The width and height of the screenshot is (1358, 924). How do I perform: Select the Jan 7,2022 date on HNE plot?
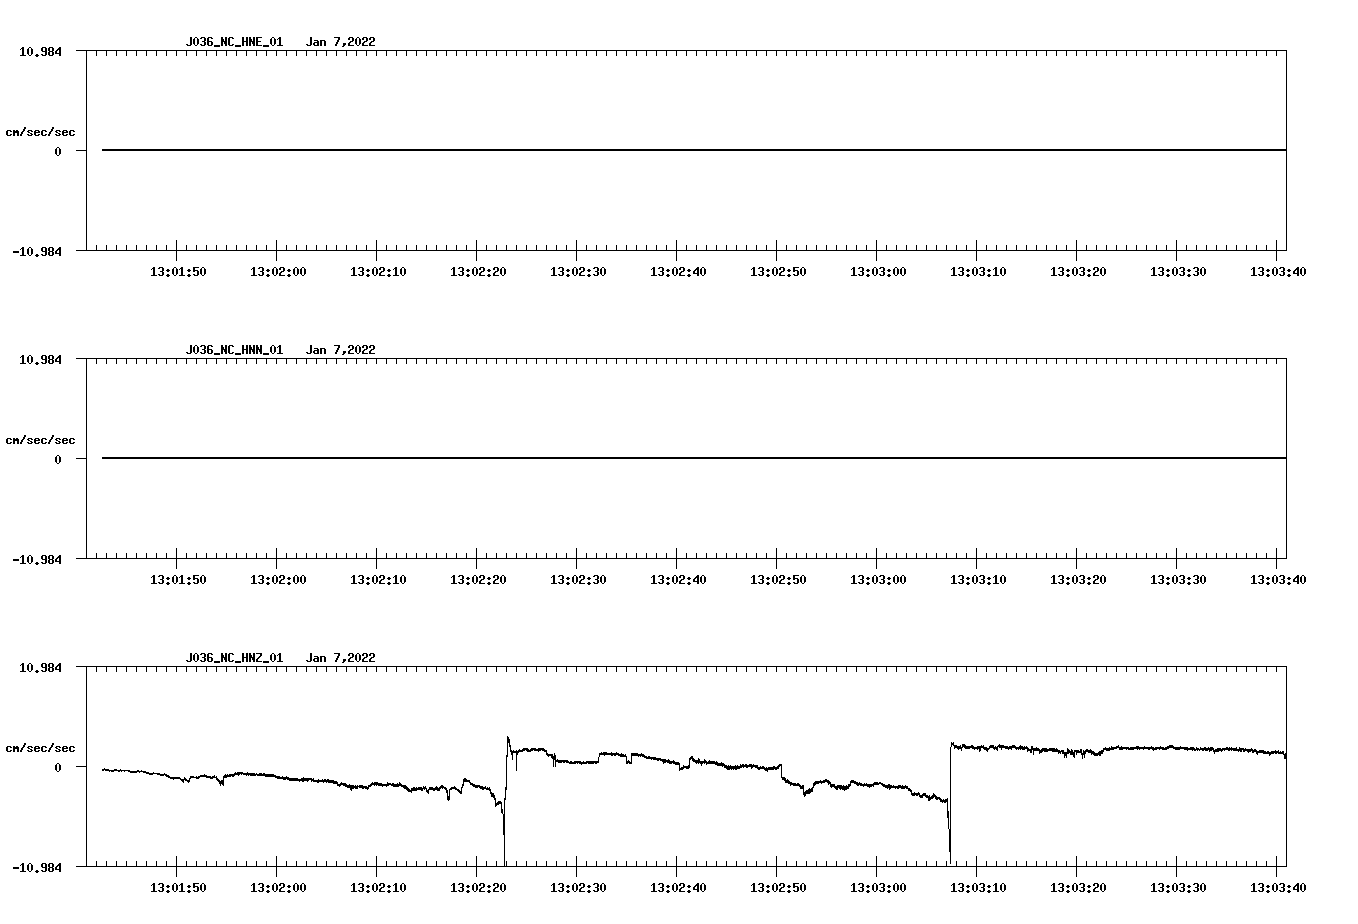tap(341, 42)
